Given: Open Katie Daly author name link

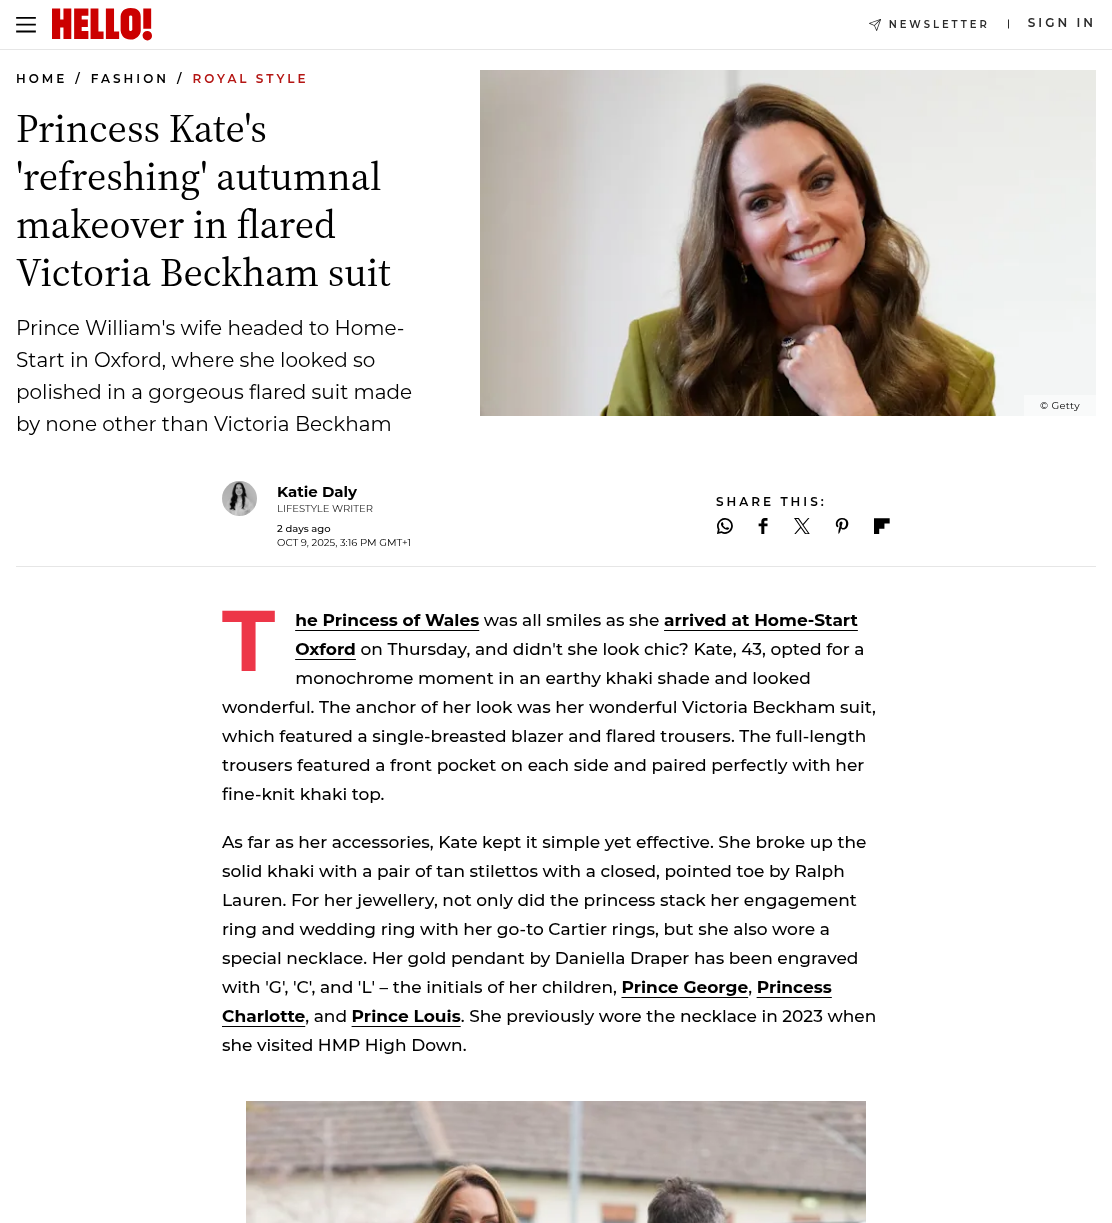Looking at the screenshot, I should 317,492.
